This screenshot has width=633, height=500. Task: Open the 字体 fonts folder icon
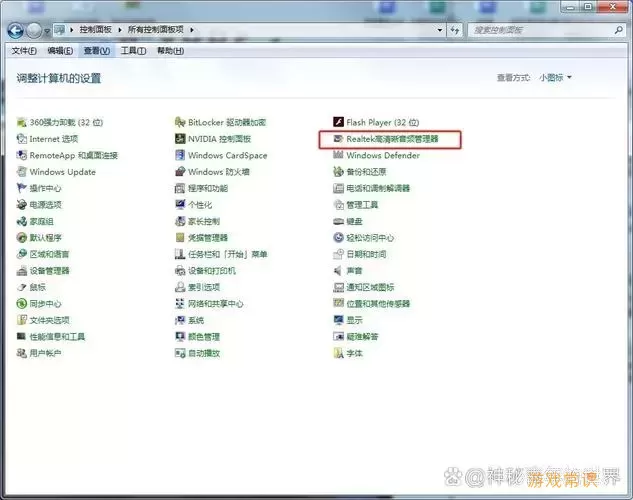338,353
